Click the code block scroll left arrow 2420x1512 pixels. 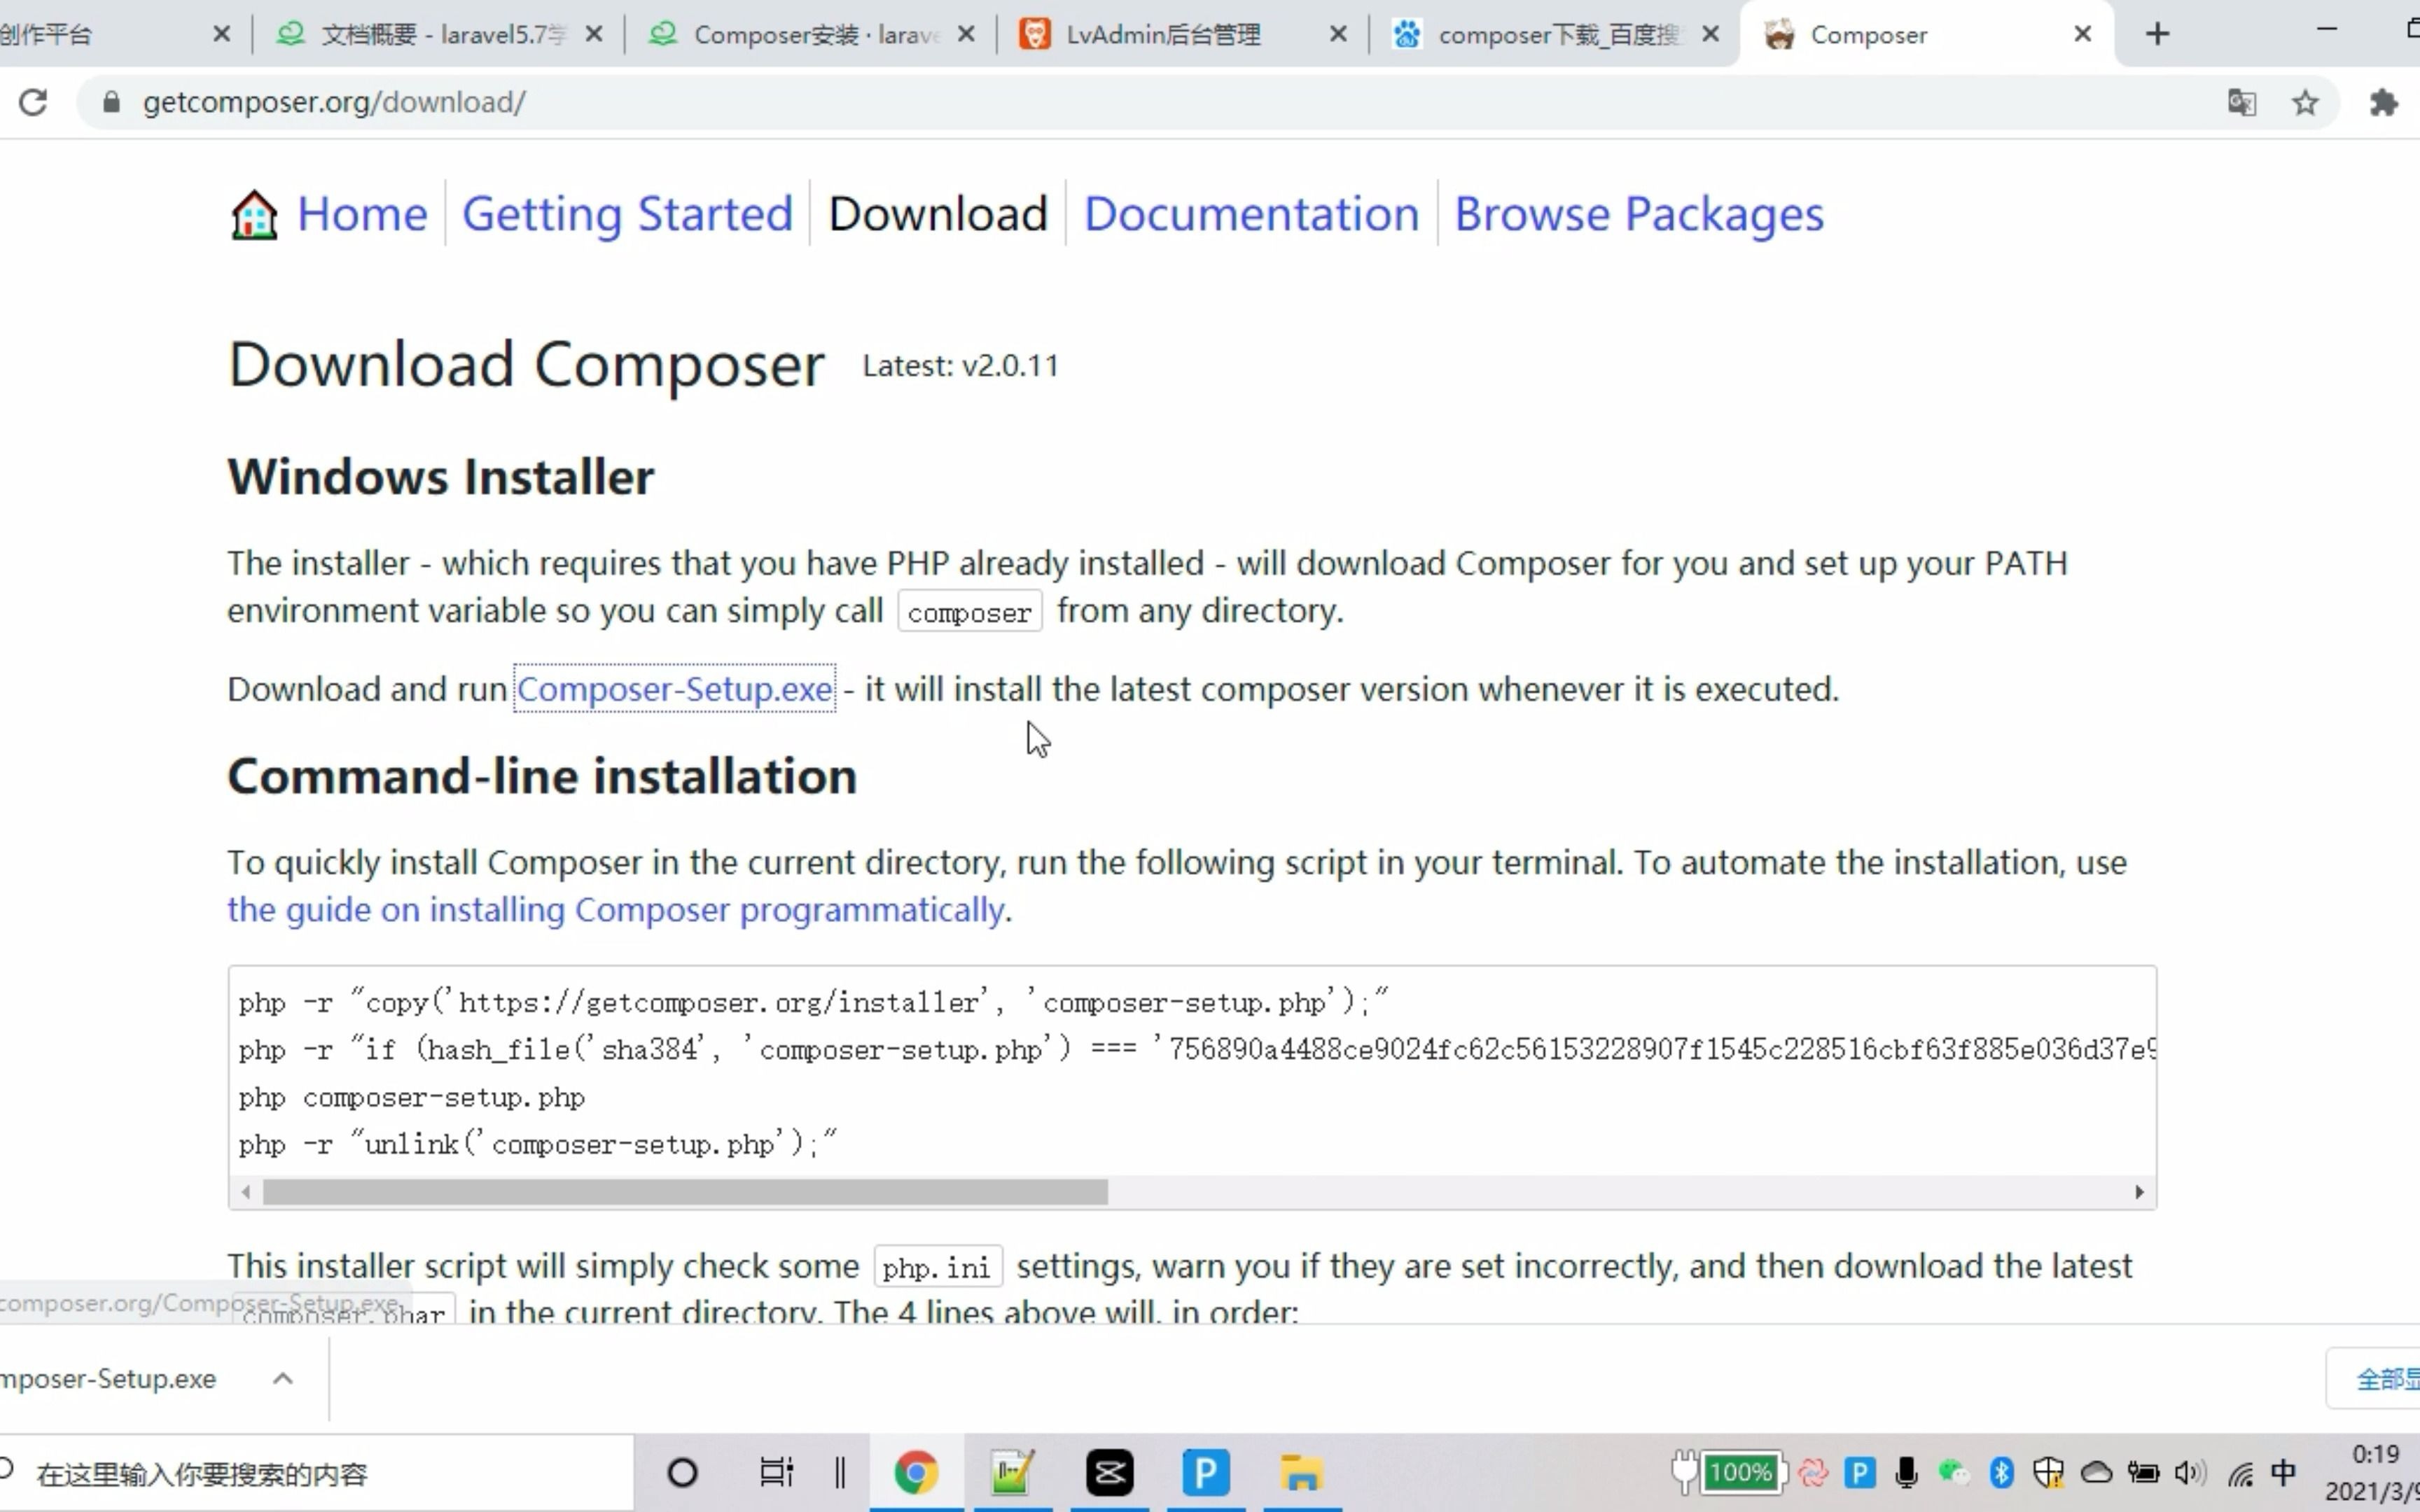tap(246, 1192)
